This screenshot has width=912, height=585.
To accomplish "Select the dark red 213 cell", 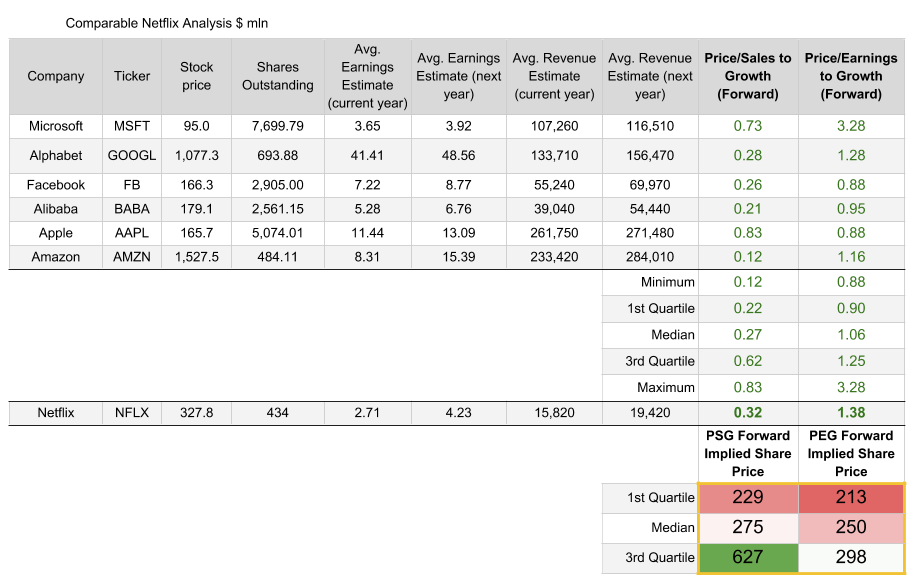I will [851, 498].
